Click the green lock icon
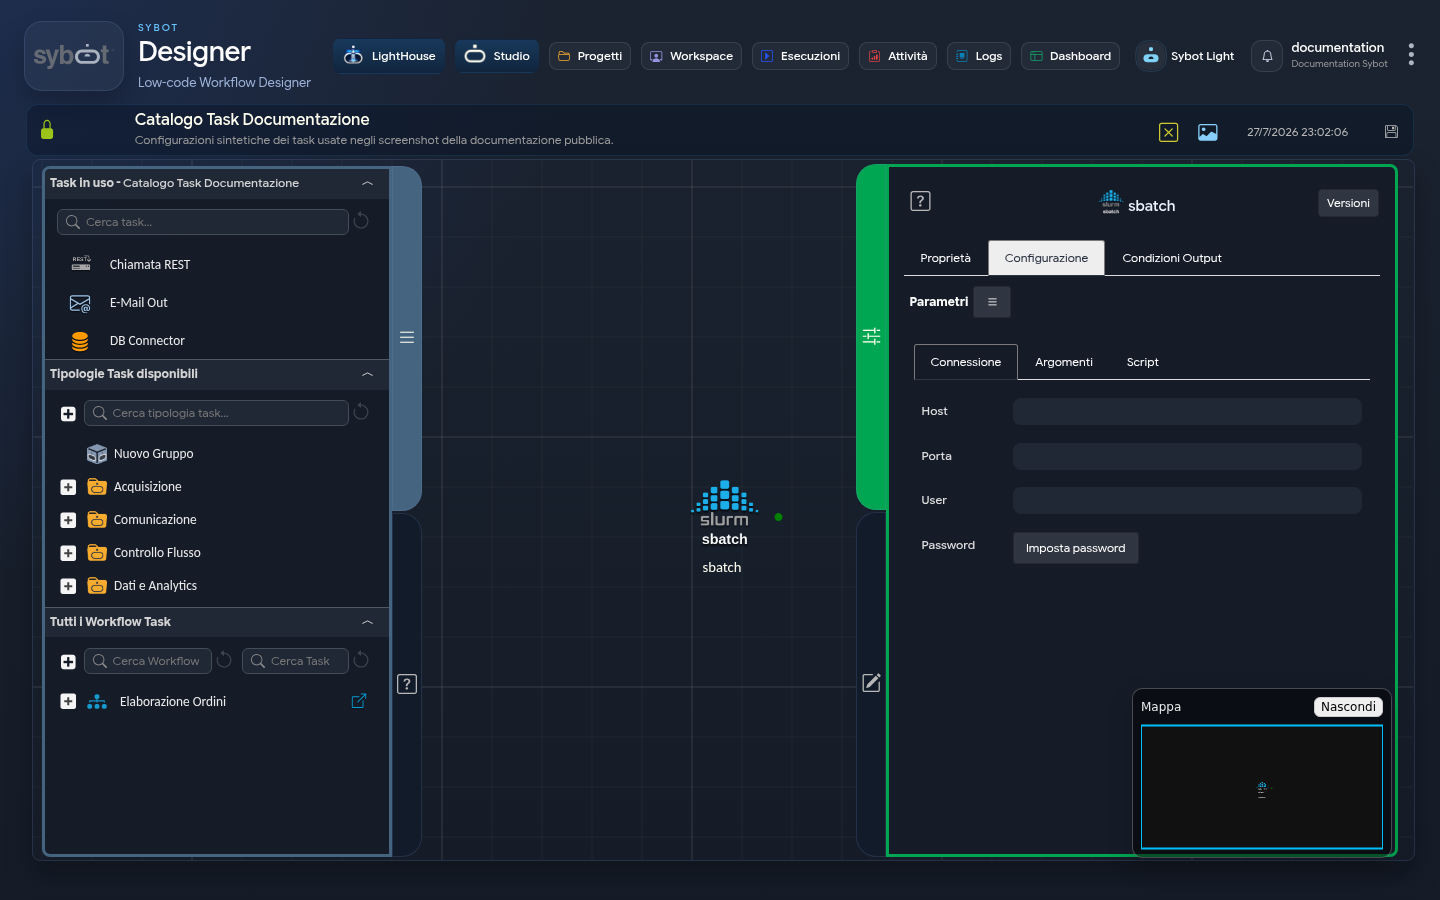Screen dimensions: 1440x900 [47, 130]
